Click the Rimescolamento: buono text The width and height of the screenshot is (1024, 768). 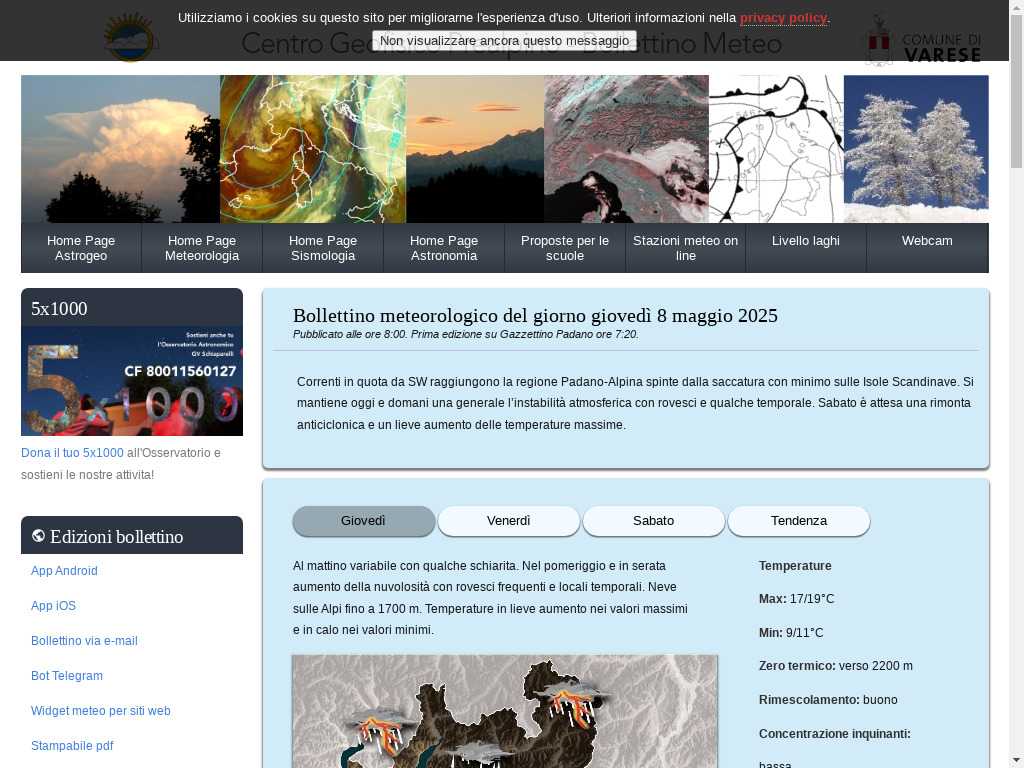(x=828, y=700)
